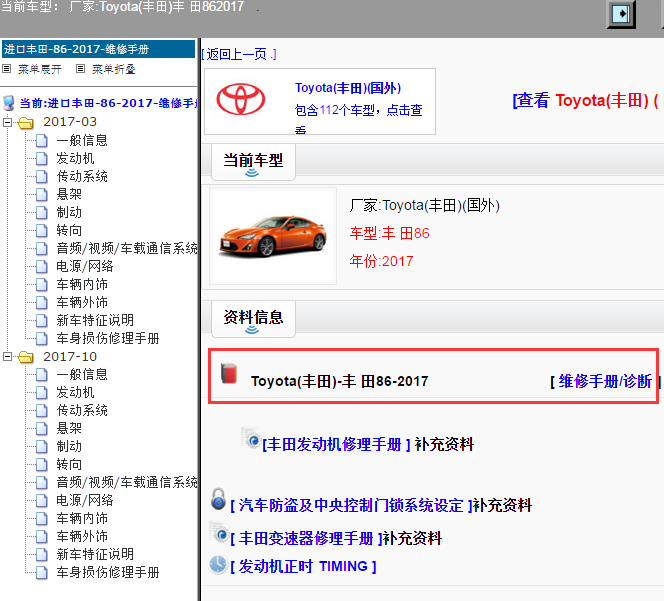This screenshot has height=601, width=664.
Task: Open 车辆内饰 under 2017-10
Action: 82,518
